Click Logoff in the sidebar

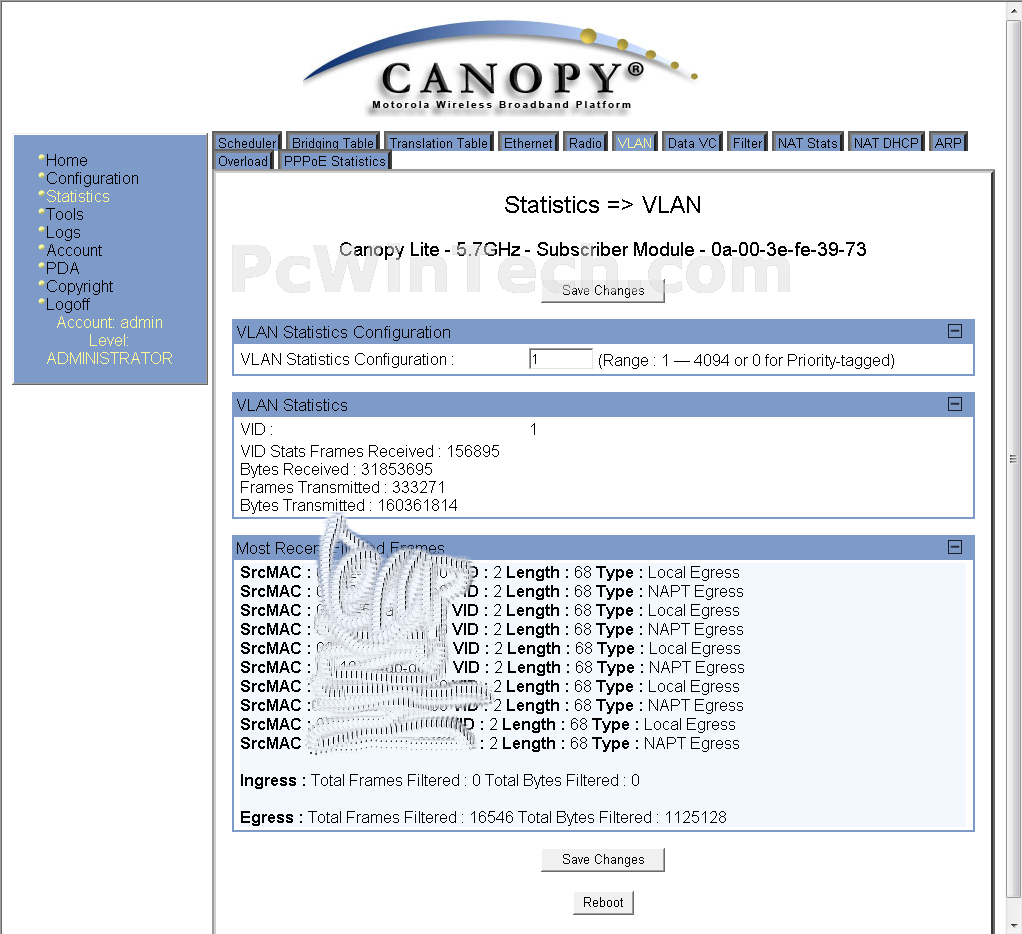pos(68,304)
